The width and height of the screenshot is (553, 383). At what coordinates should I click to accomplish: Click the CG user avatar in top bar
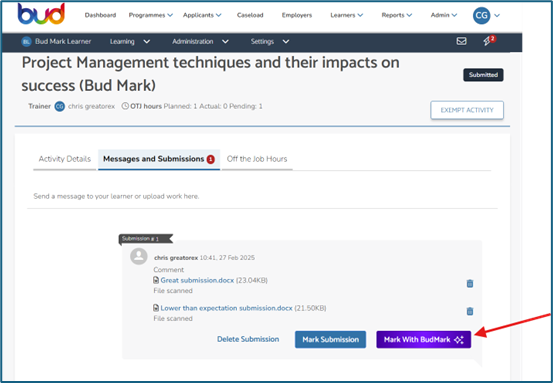481,16
